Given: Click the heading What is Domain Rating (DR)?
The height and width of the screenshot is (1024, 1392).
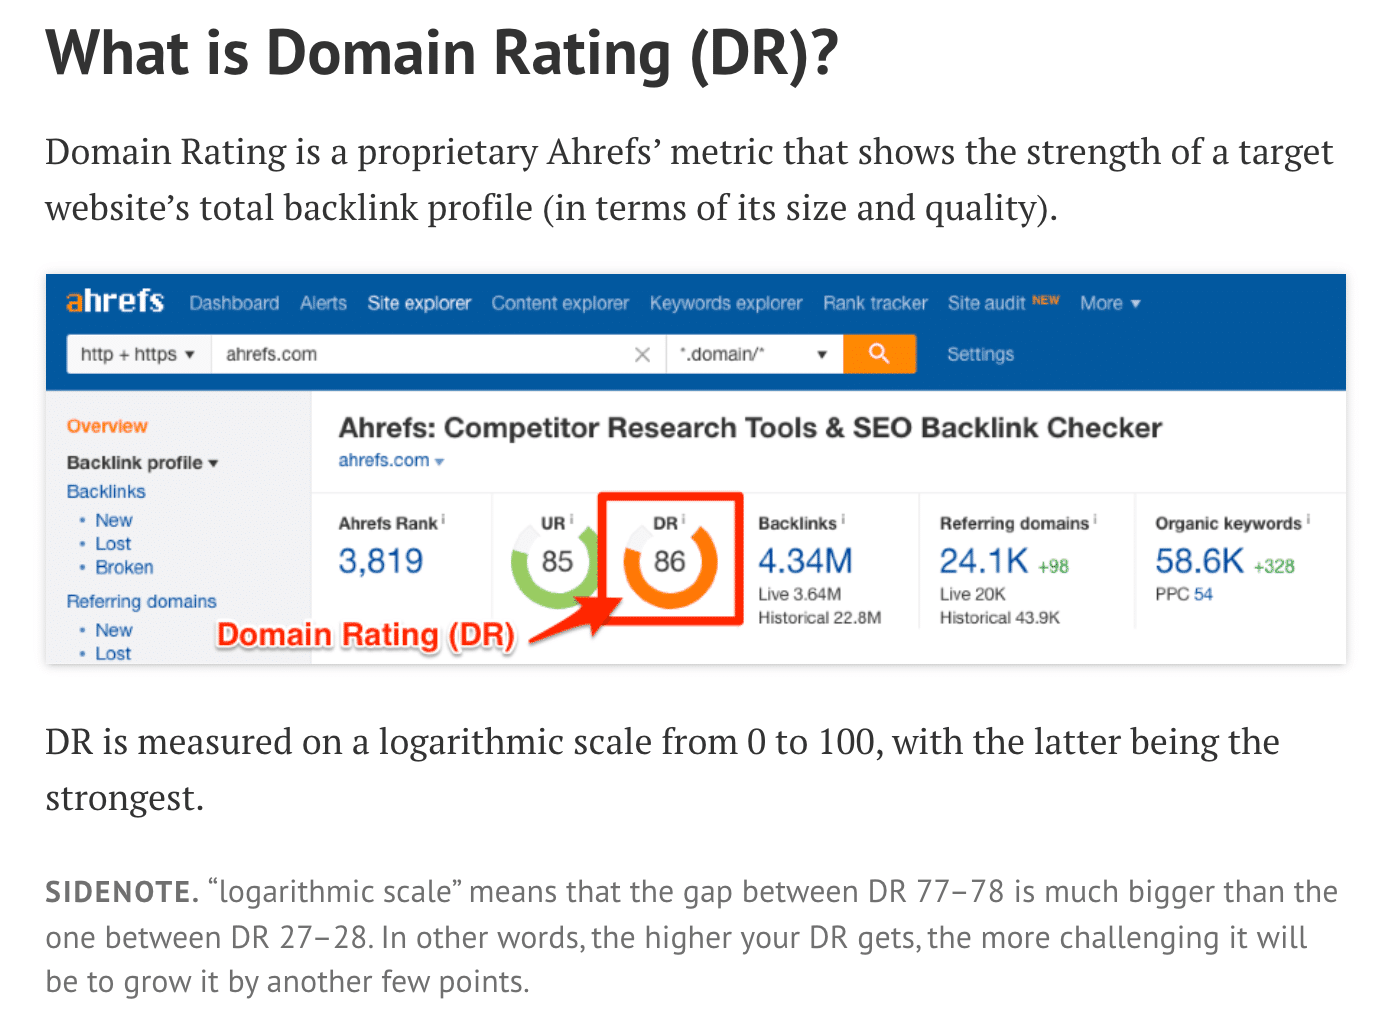Looking at the screenshot, I should (442, 53).
